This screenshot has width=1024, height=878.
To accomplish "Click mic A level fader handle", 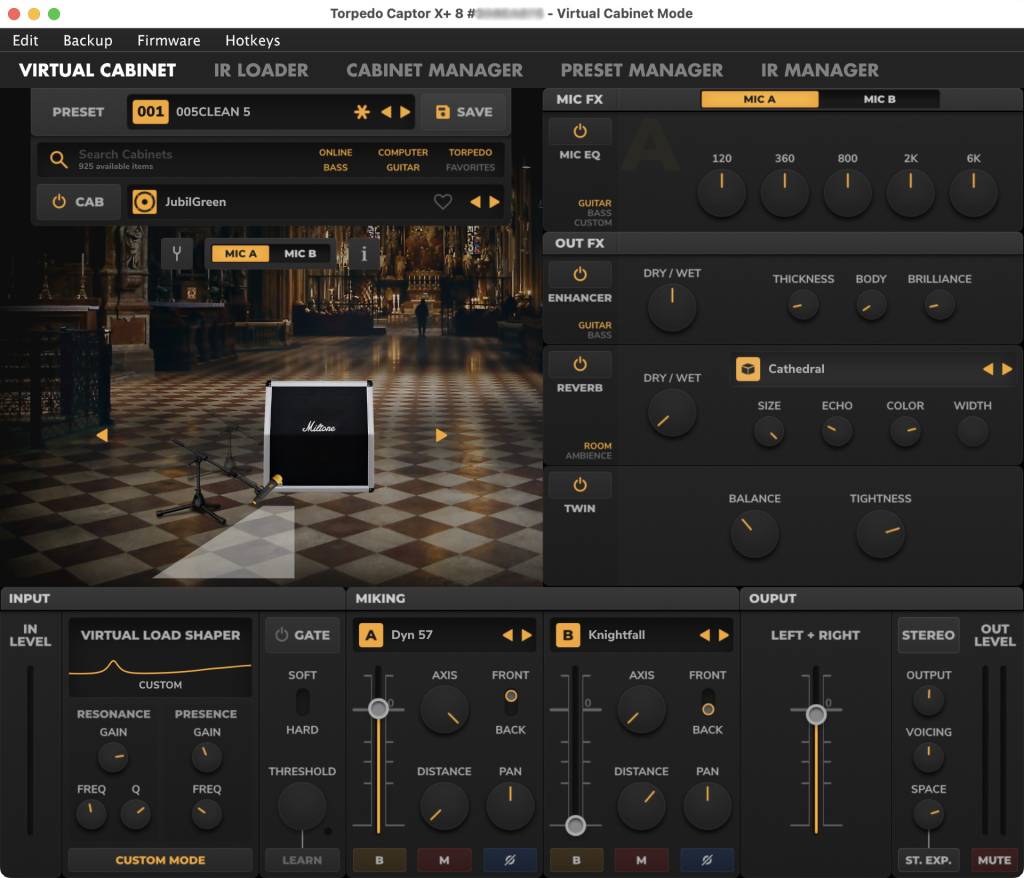I will (x=378, y=708).
